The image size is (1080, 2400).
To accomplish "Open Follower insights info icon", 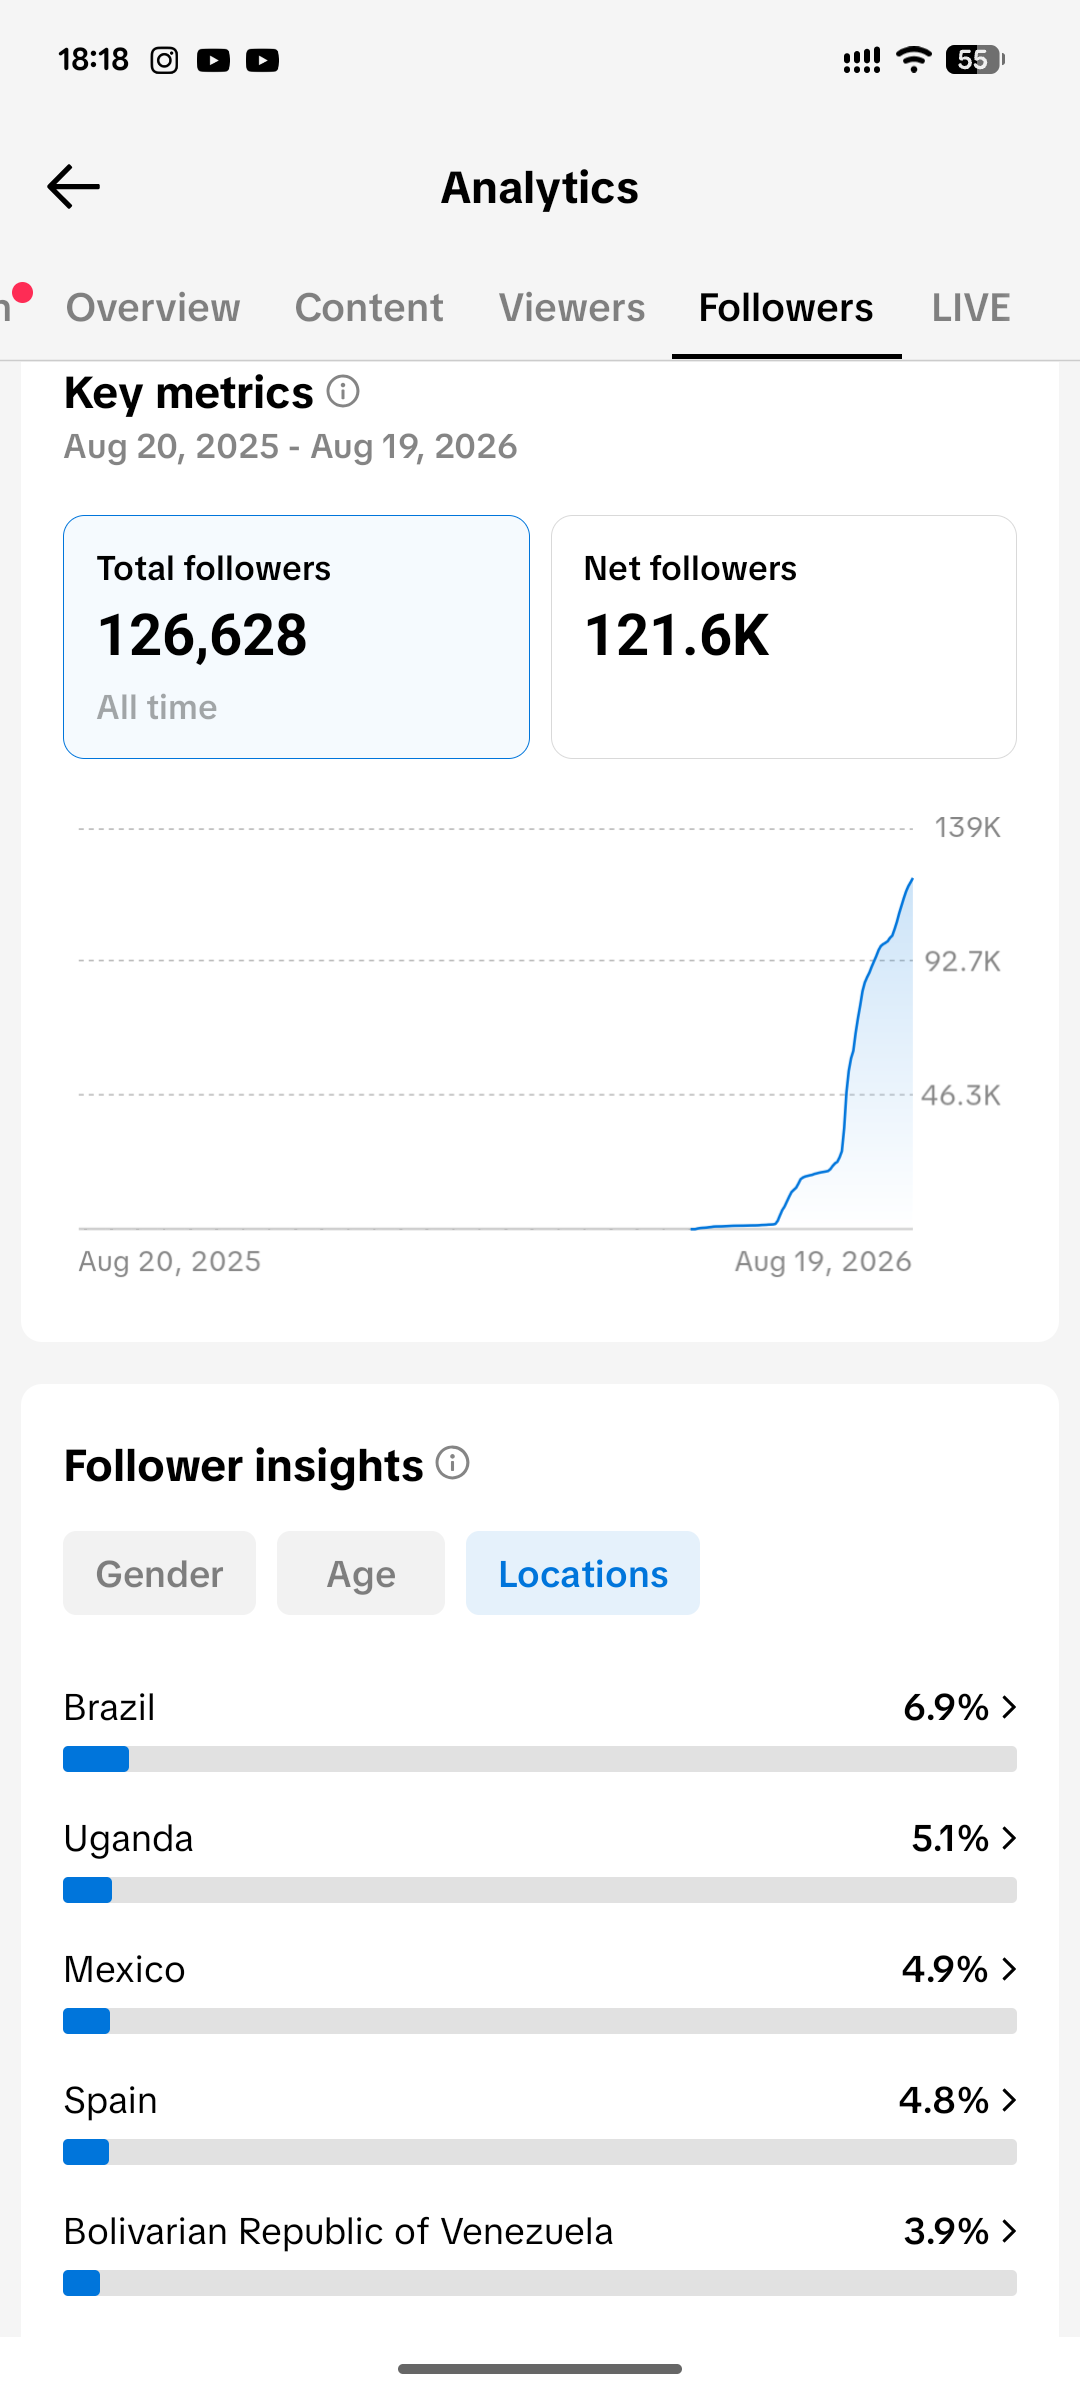I will coord(453,1463).
